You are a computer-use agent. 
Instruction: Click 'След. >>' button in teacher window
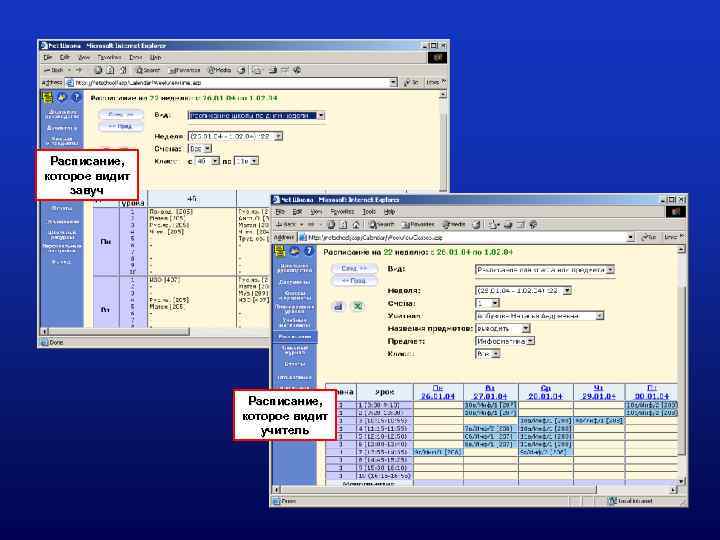tap(354, 269)
